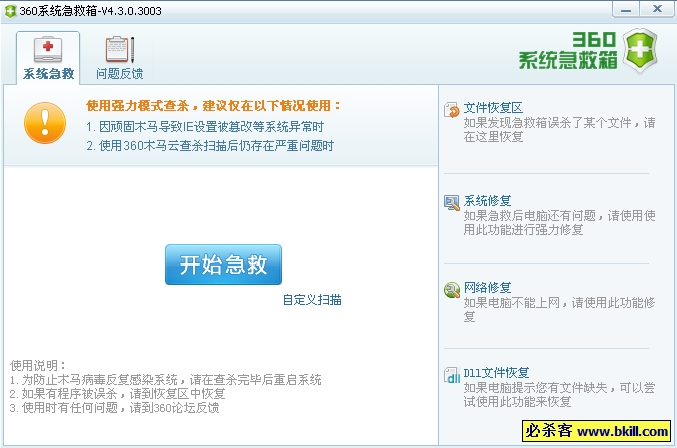
Task: Start the scan with 开始急救 button
Action: [x=223, y=265]
